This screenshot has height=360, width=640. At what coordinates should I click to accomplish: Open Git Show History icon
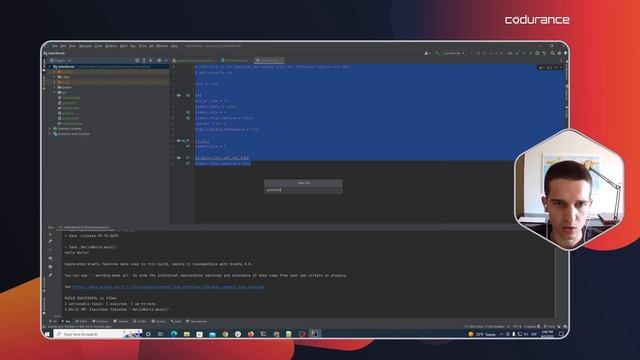tap(537, 53)
